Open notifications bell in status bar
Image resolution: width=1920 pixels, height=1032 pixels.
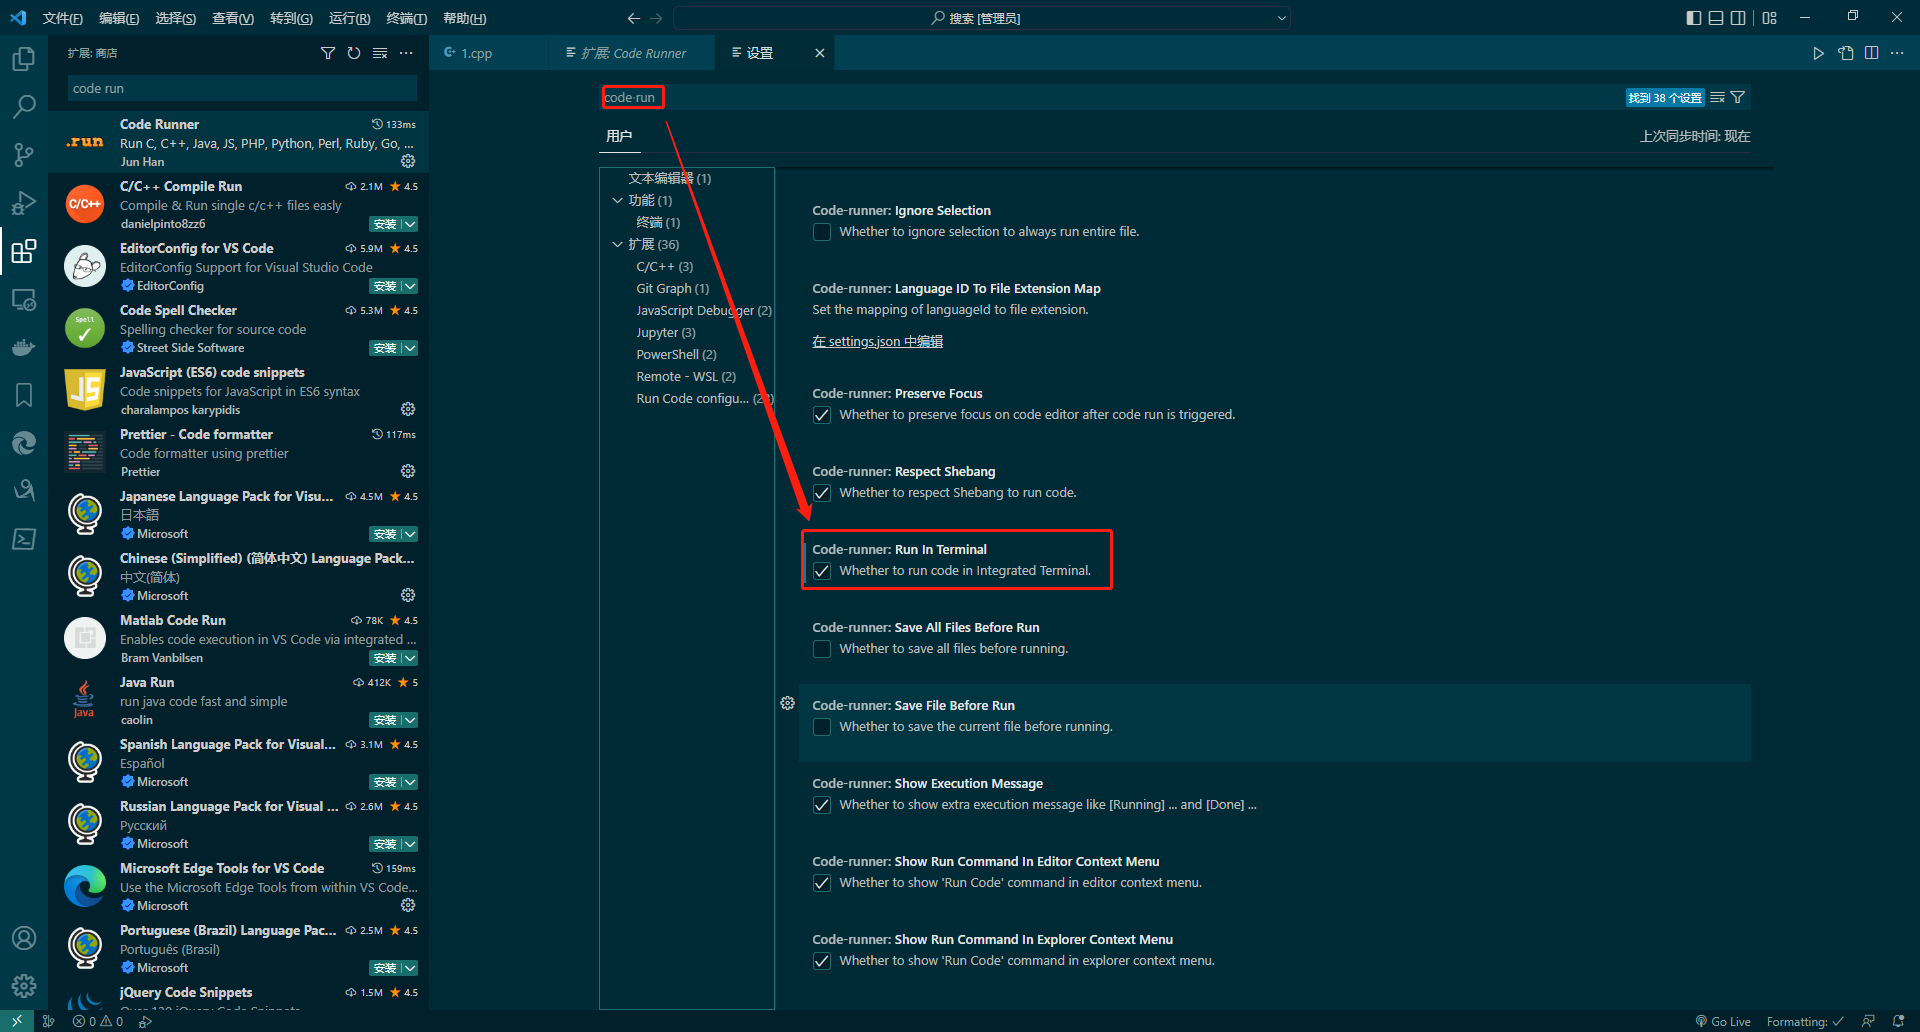tap(1898, 1021)
